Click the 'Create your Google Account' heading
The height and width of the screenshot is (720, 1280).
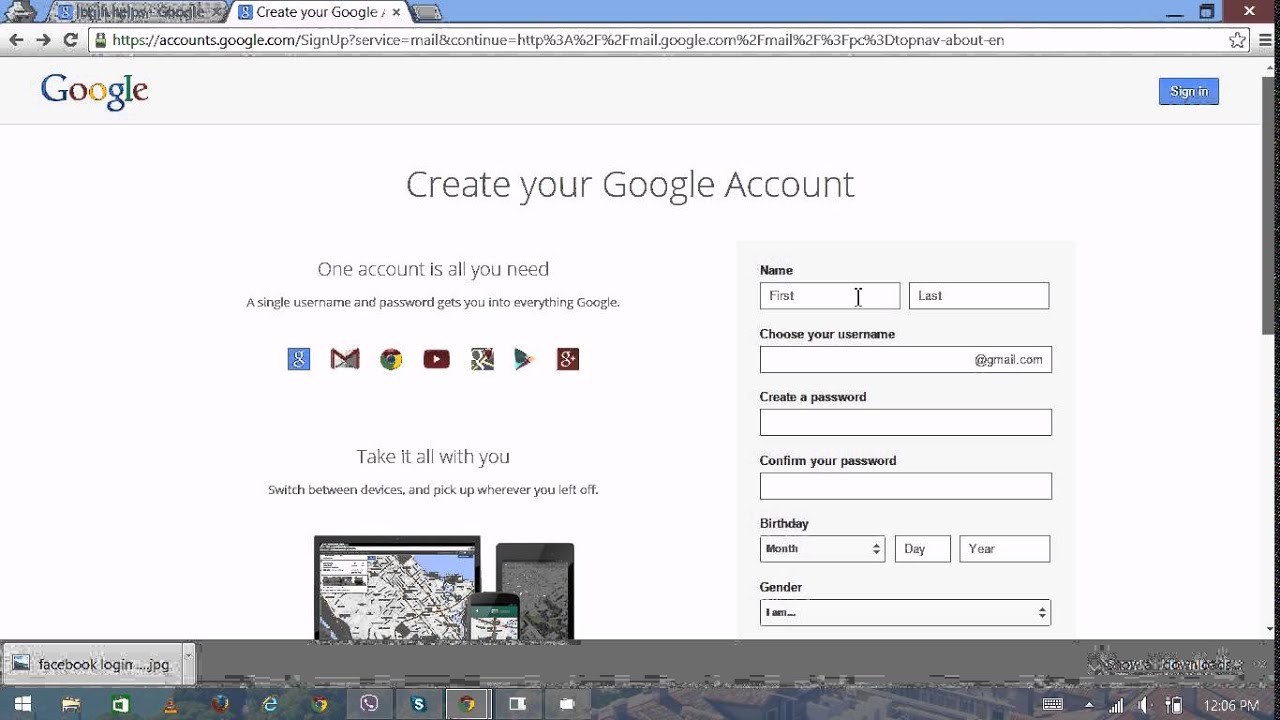coord(630,185)
